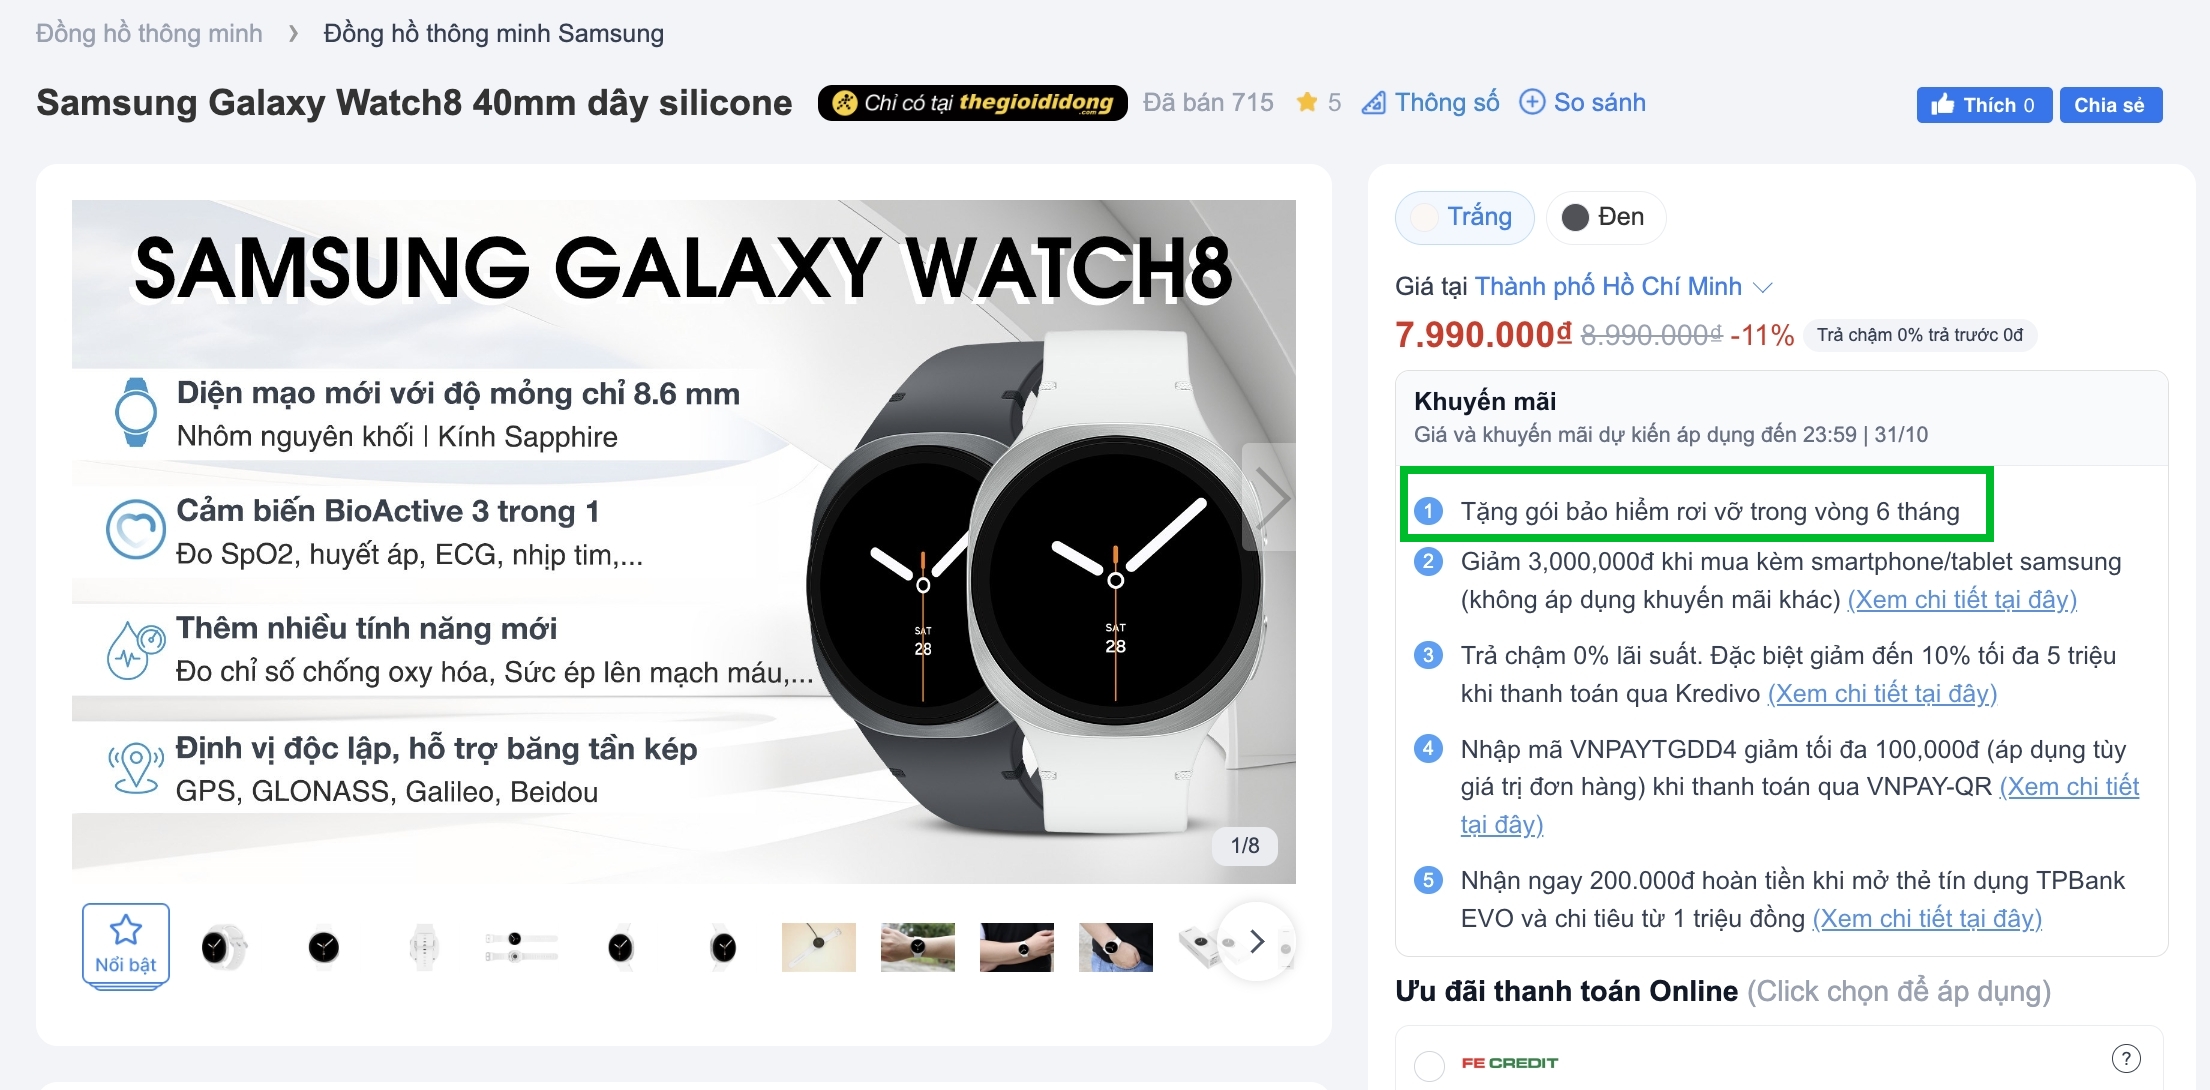2210x1090 pixels.
Task: Open Đồng hồ thông minh Samsung breadcrumb
Action: tap(494, 33)
